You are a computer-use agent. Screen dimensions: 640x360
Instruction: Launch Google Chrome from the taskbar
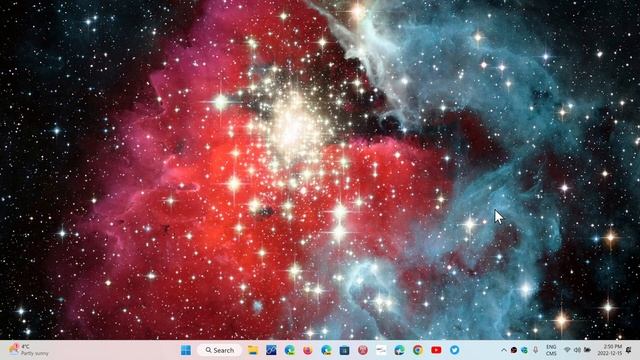tap(418, 350)
